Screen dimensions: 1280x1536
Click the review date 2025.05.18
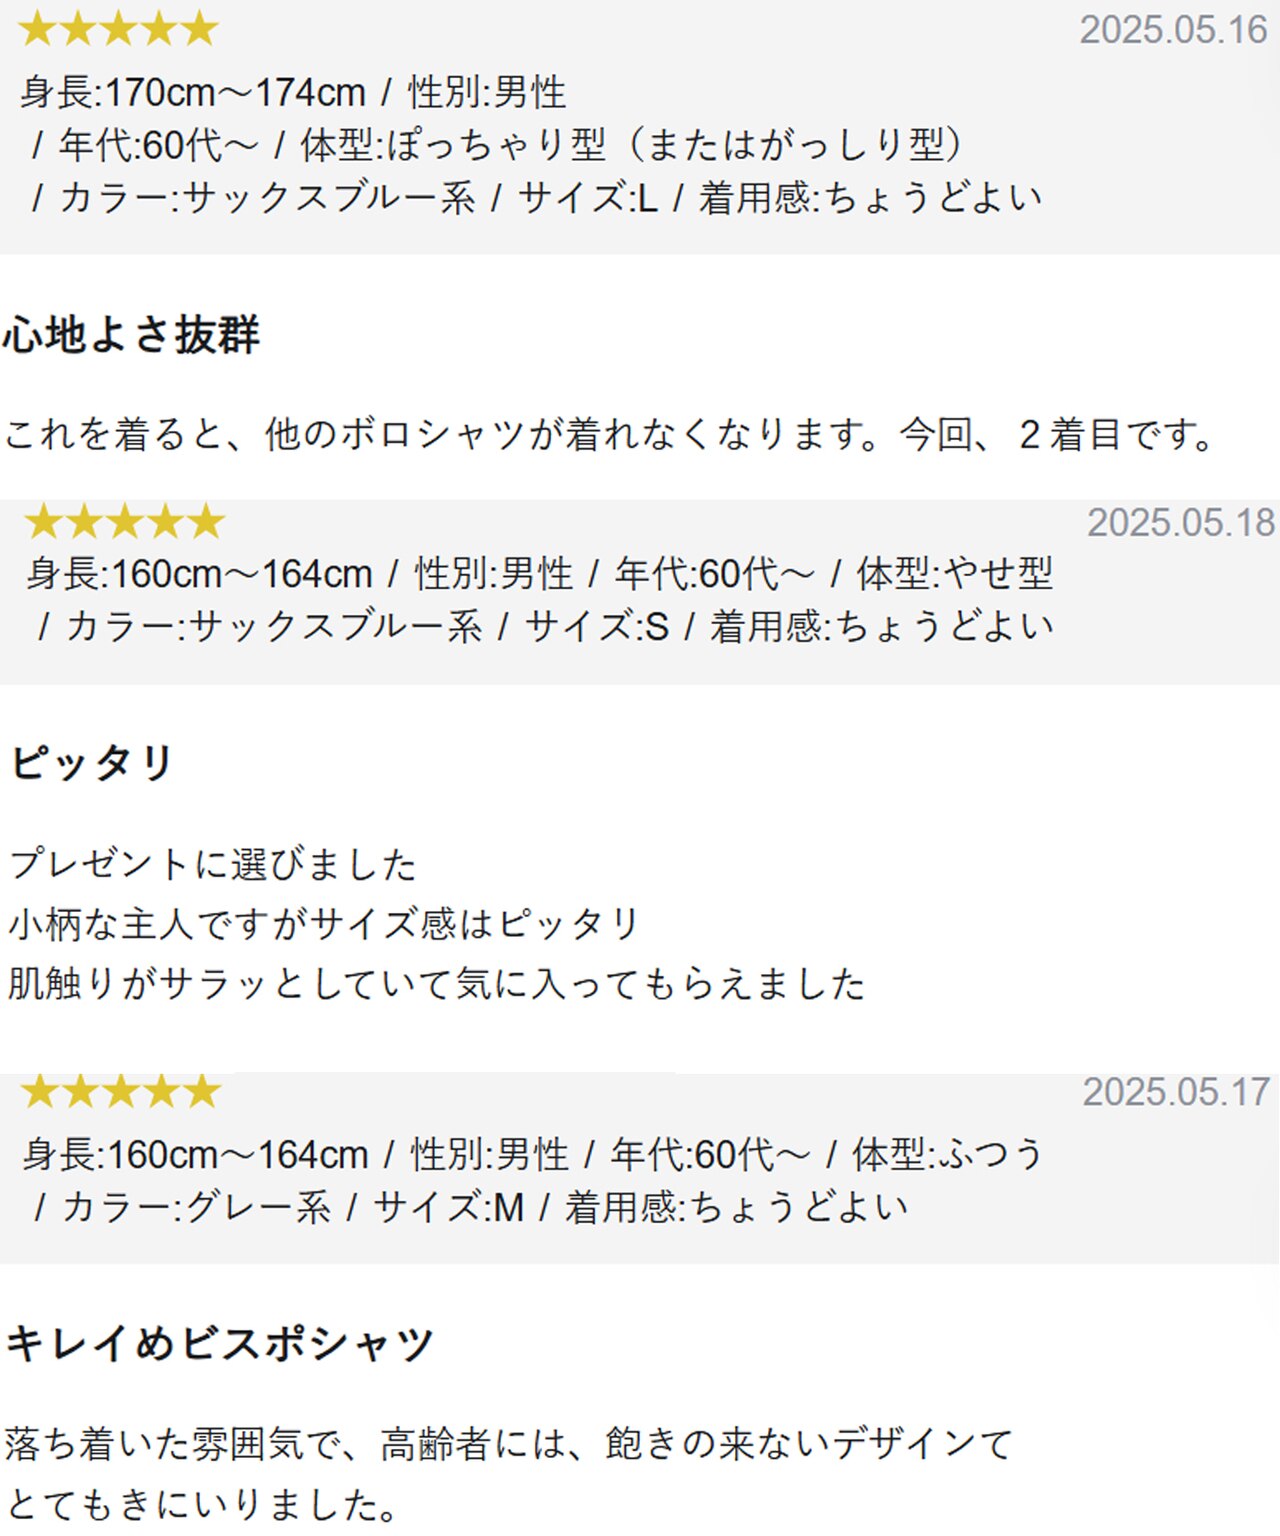click(1180, 523)
